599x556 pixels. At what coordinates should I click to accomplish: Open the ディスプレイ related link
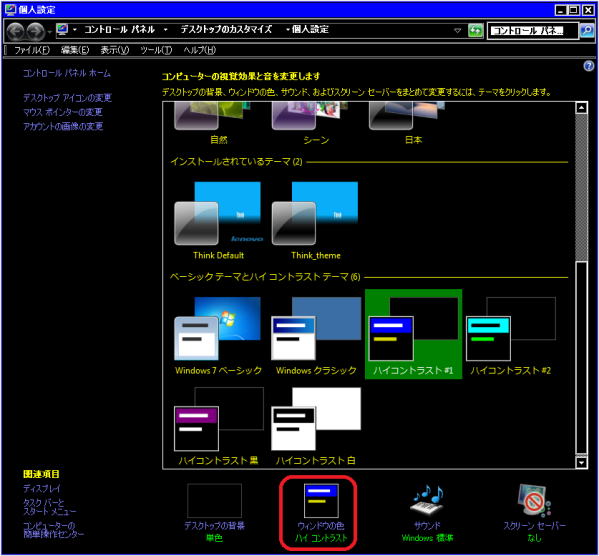coord(42,488)
